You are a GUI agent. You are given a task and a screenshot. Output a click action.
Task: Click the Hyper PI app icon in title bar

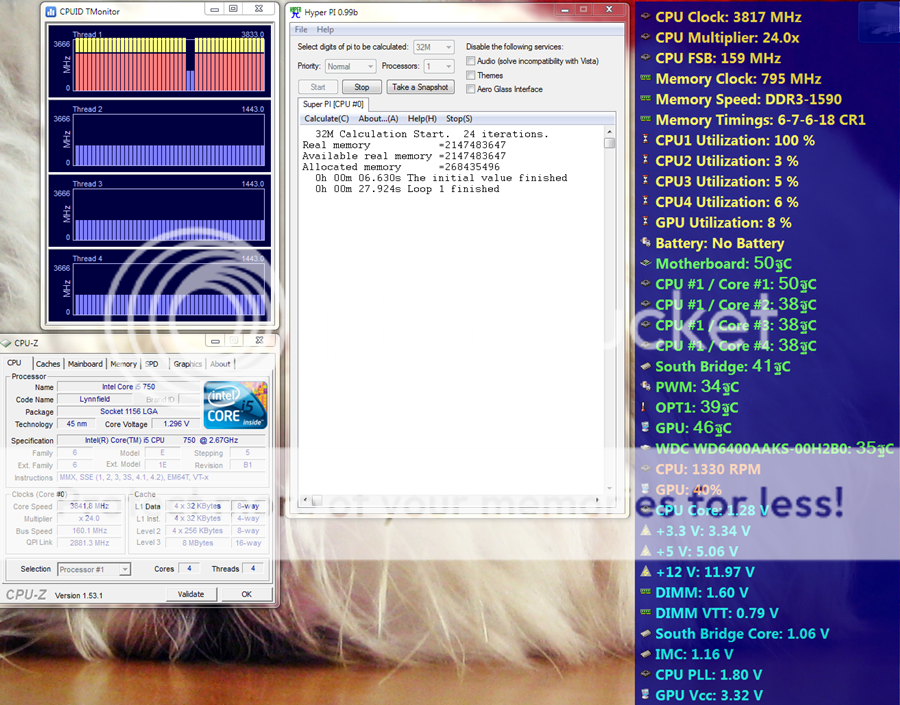(x=296, y=12)
